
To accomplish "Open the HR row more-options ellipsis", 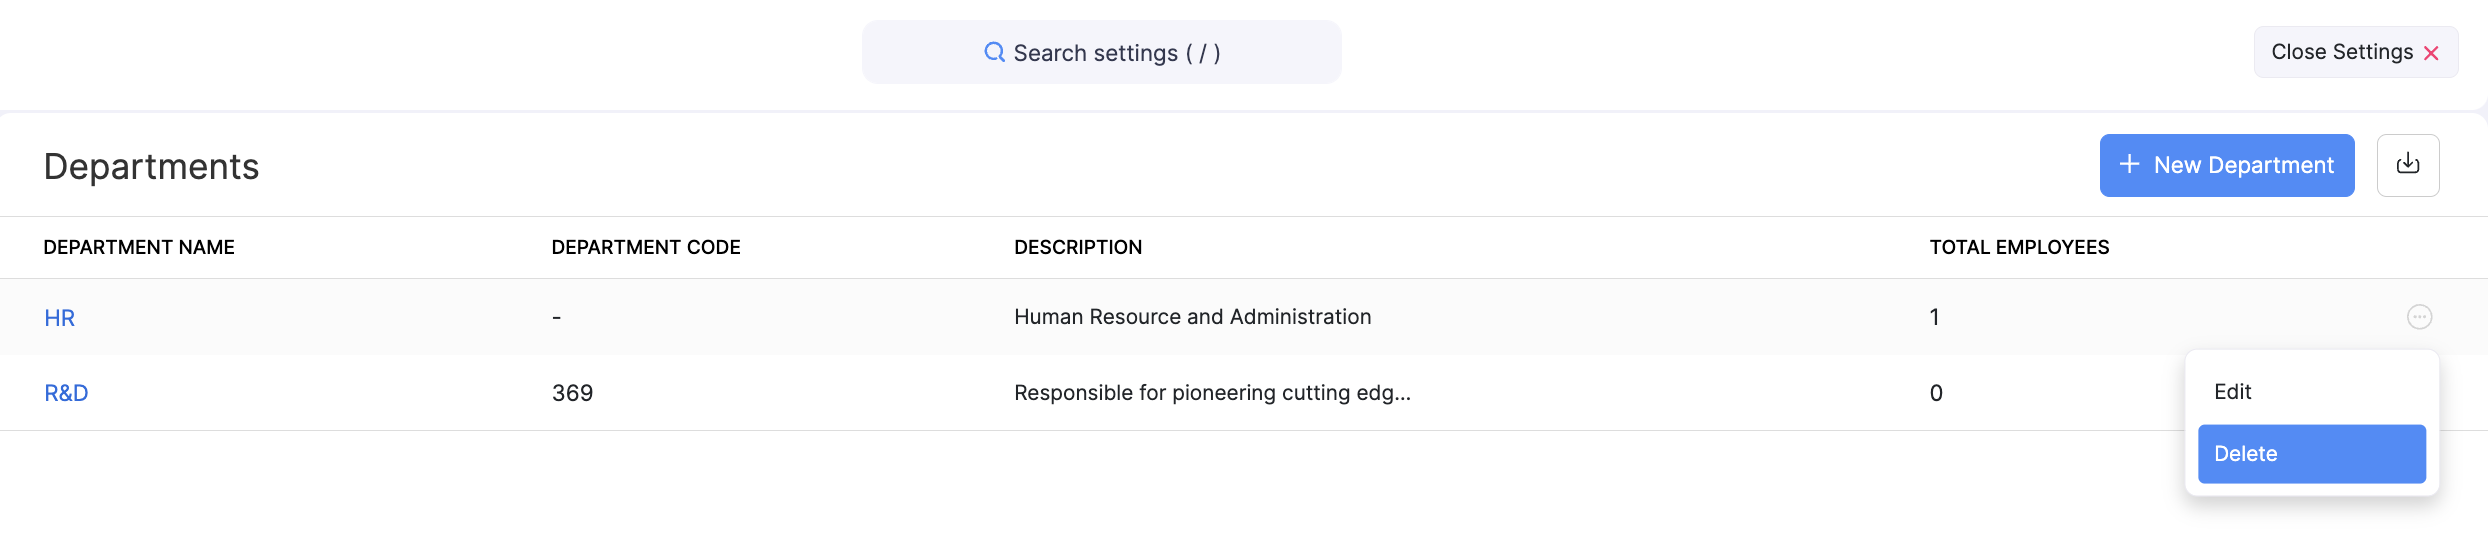I will [x=2419, y=317].
